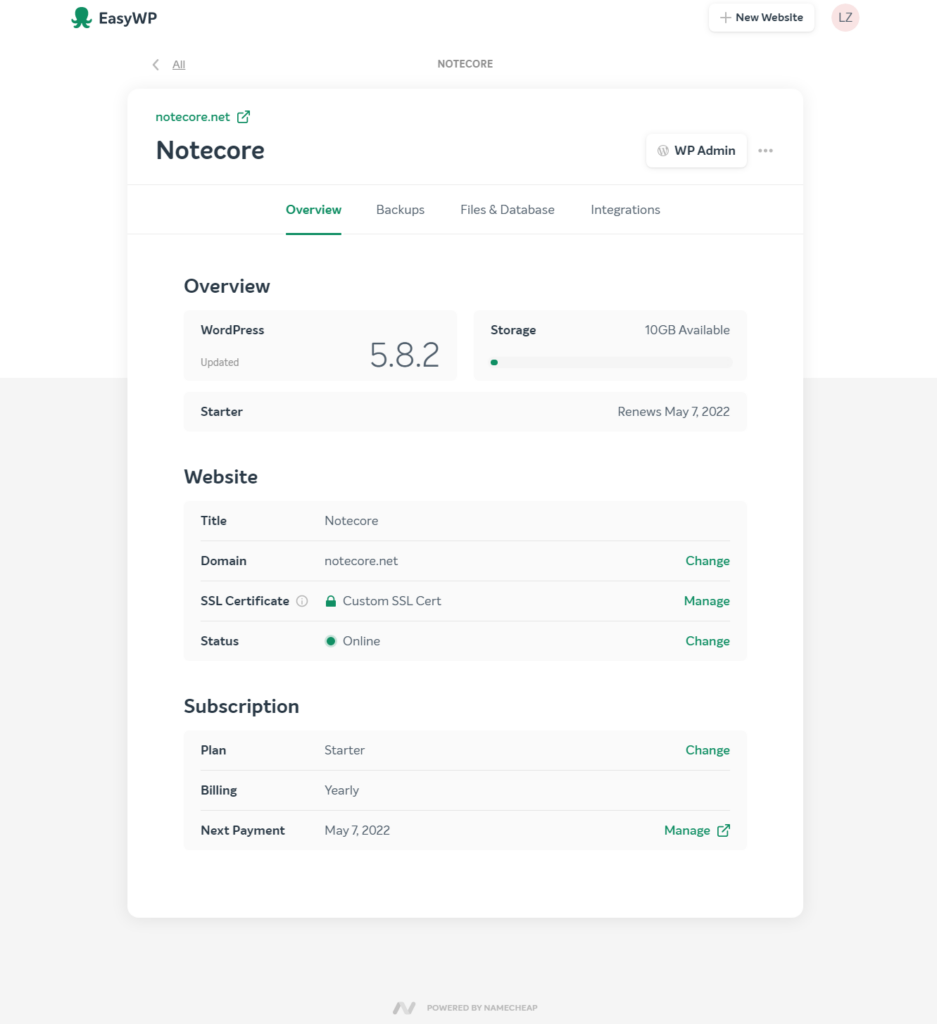This screenshot has width=937, height=1024.
Task: Click the back arrow beside All
Action: tap(155, 64)
